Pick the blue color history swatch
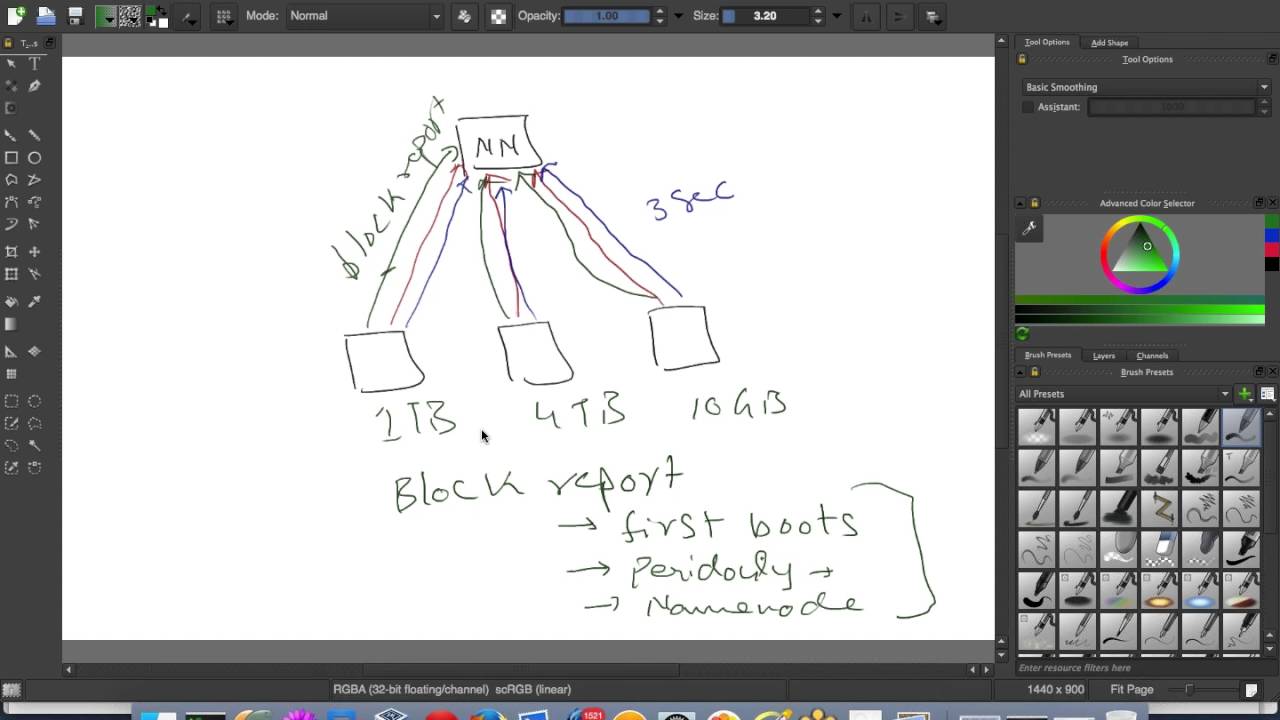 coord(1272,236)
